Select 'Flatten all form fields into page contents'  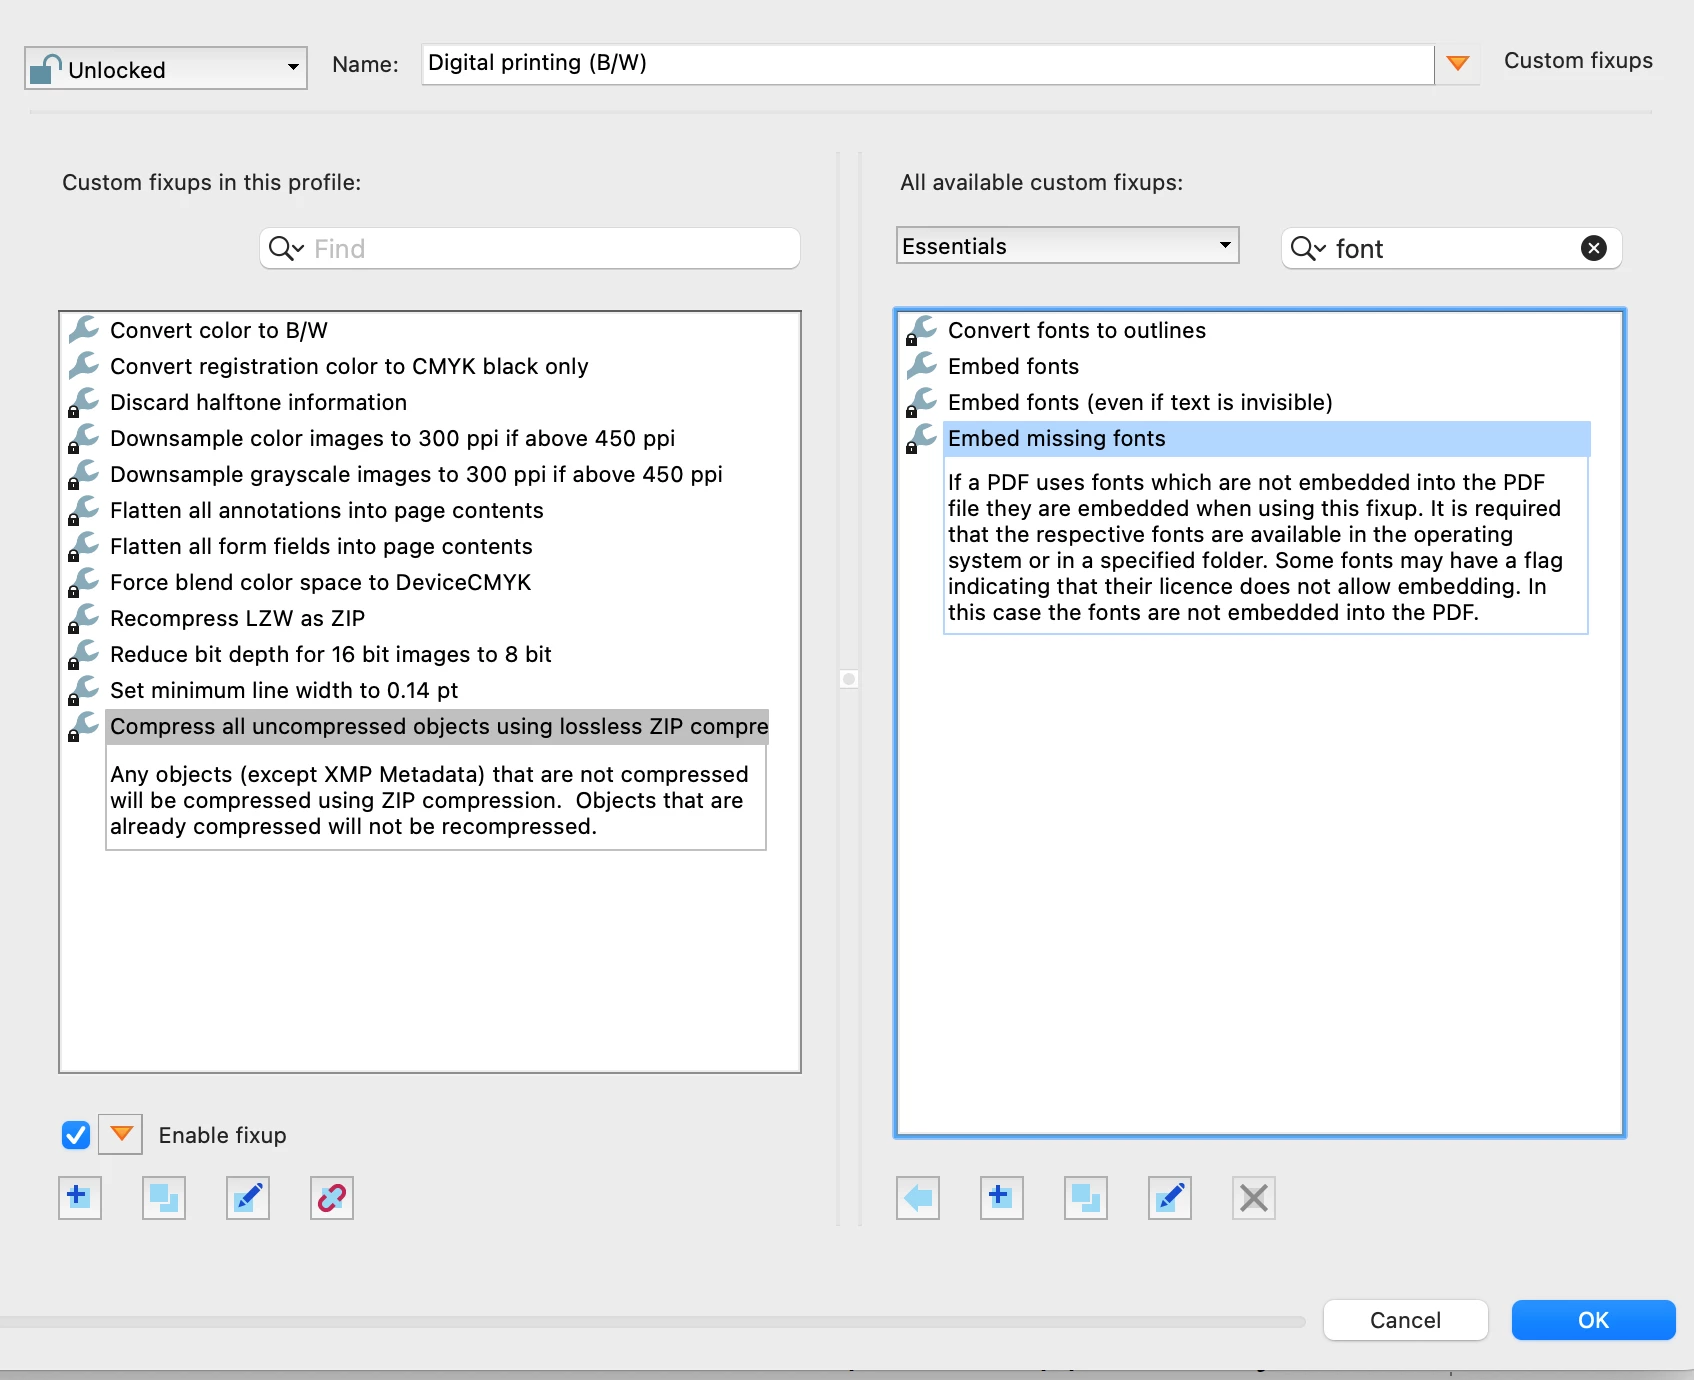tap(321, 546)
